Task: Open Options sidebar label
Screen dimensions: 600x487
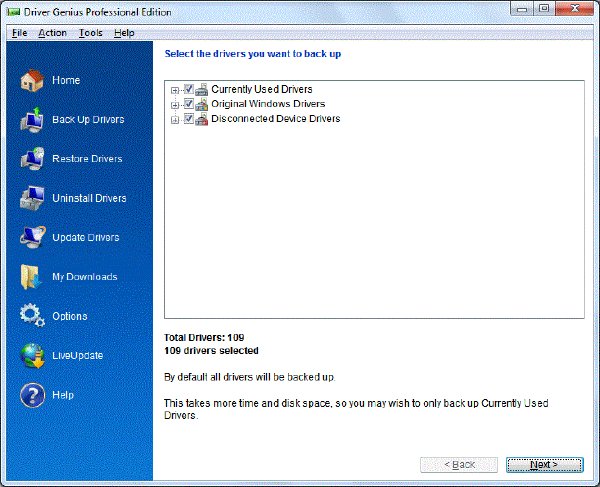Action: (70, 316)
